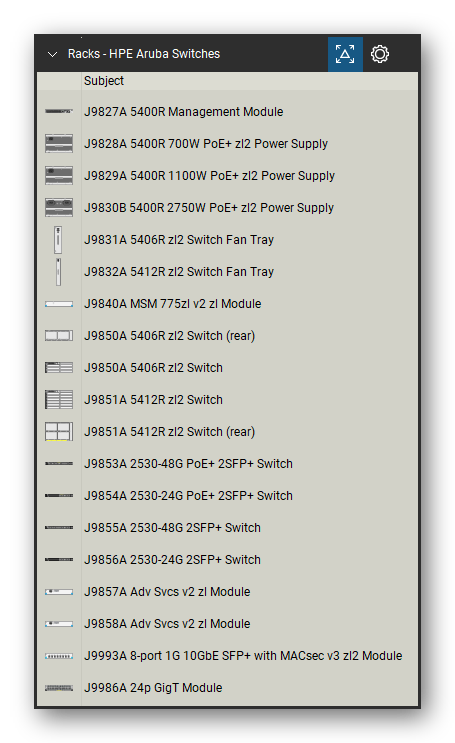
Task: Open the panel settings gear
Action: point(380,54)
